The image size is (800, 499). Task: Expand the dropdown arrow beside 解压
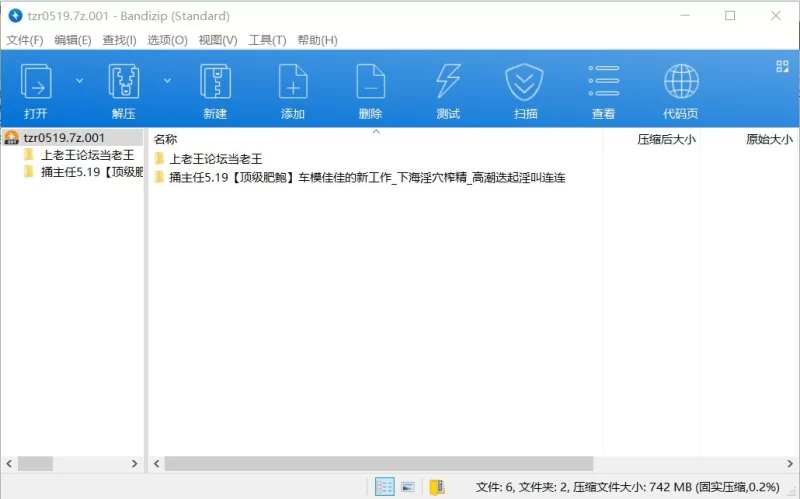click(x=167, y=80)
